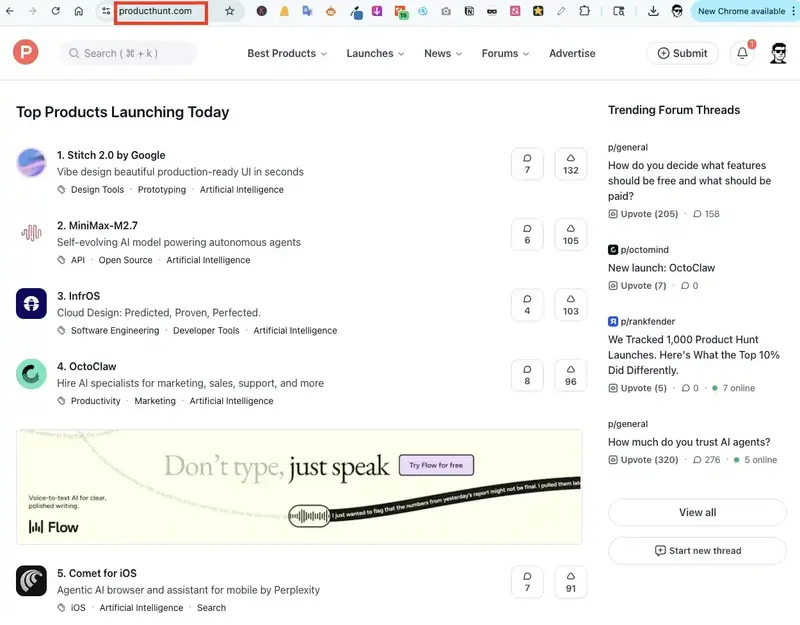The width and height of the screenshot is (800, 625).
Task: Open notifications bell icon
Action: click(x=742, y=53)
